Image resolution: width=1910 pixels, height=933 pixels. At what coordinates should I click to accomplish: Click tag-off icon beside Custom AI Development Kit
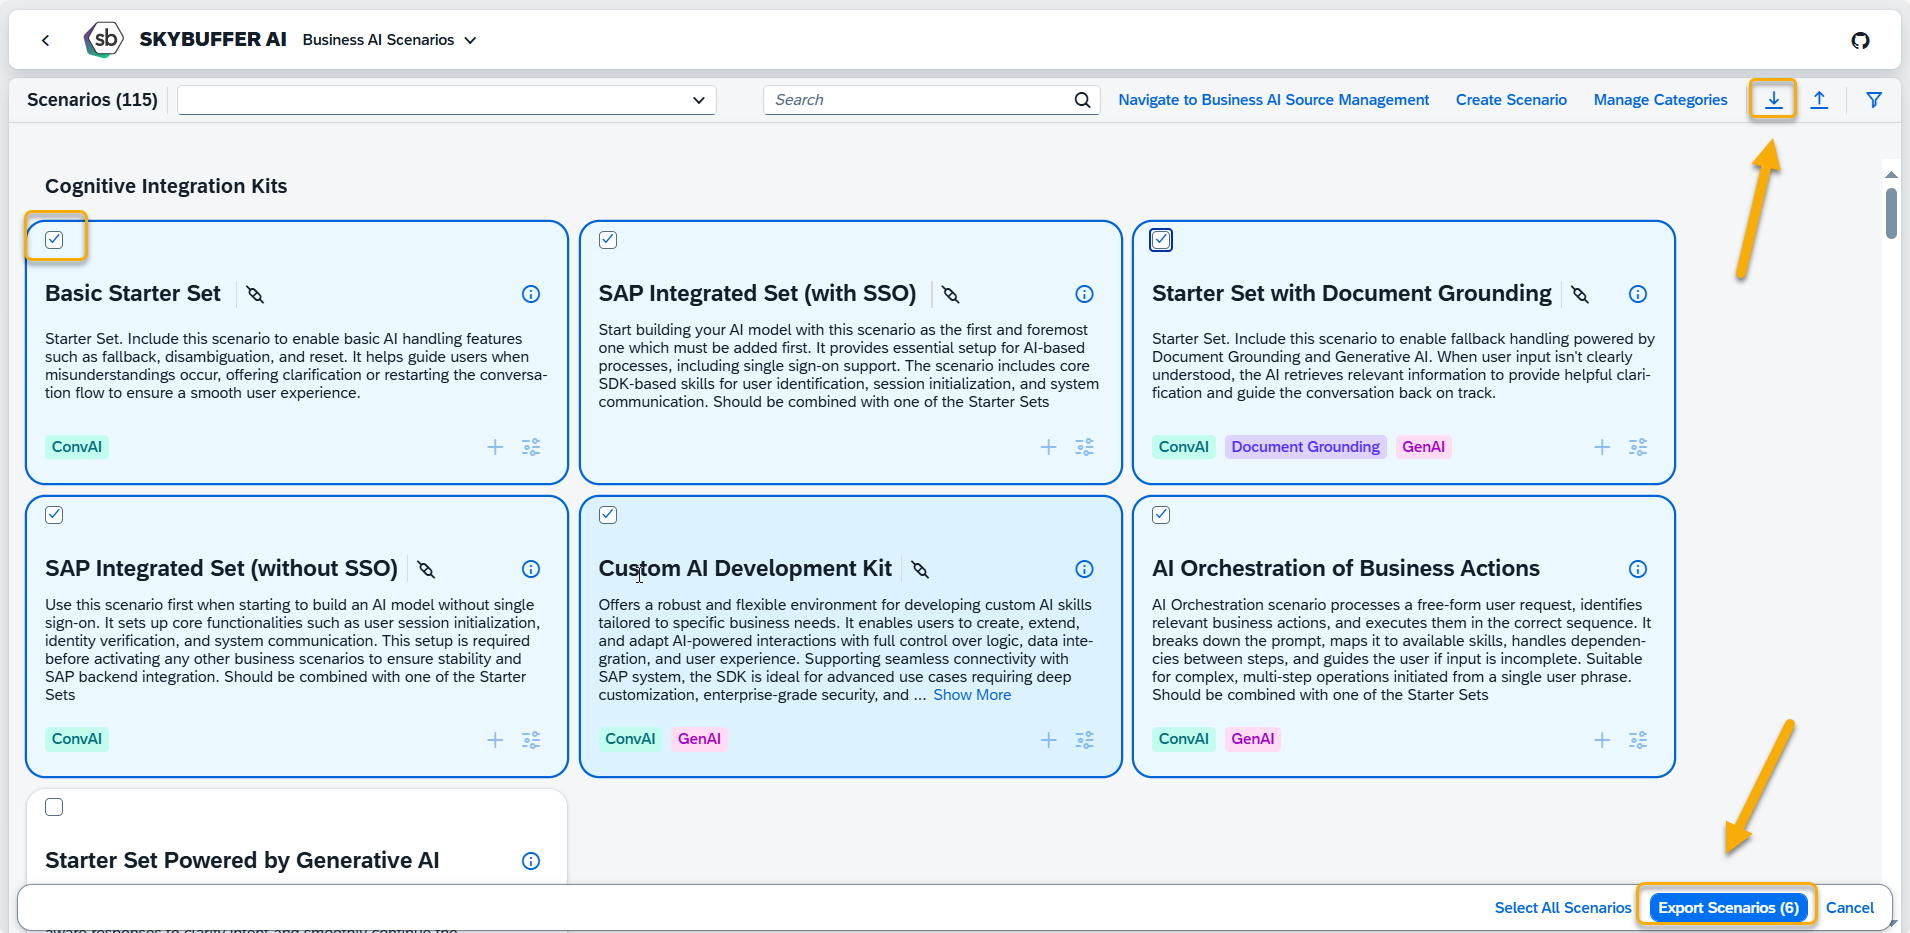pos(921,569)
